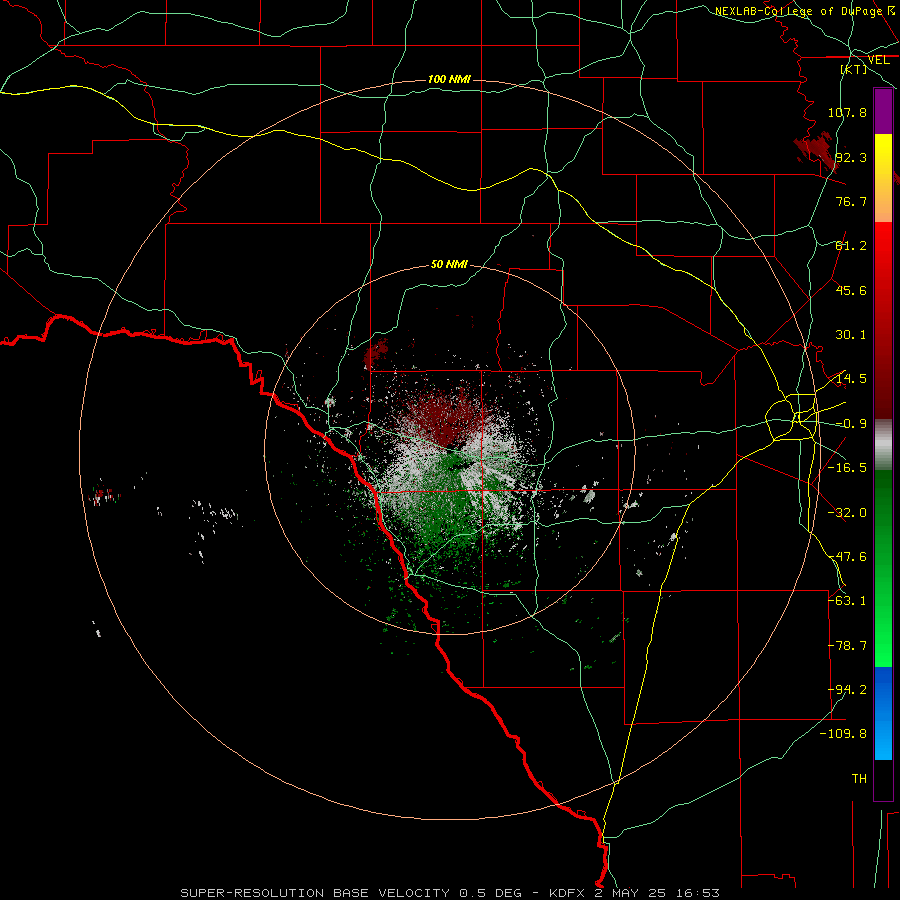This screenshot has width=900, height=900.
Task: Select the 30.1 scale value
Action: [851, 335]
